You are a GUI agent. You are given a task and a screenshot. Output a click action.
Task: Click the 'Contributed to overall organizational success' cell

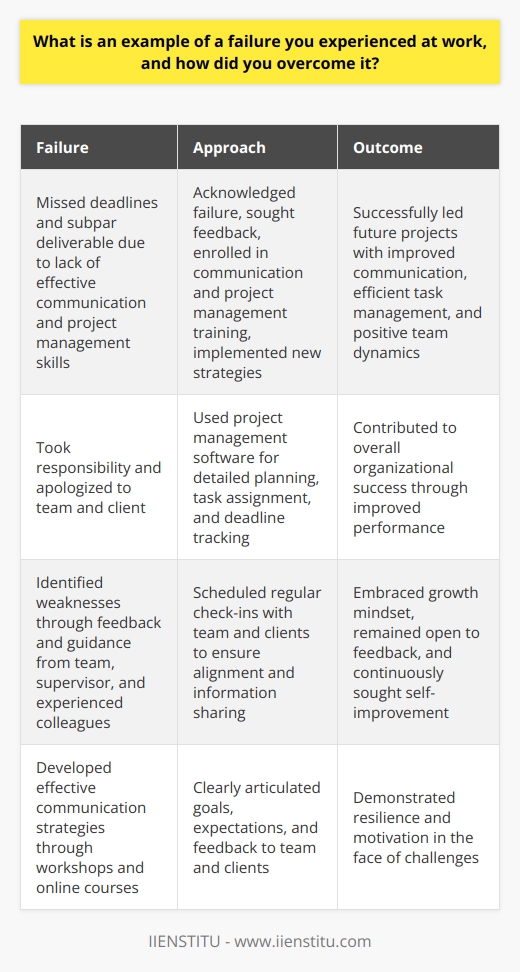[x=418, y=477]
